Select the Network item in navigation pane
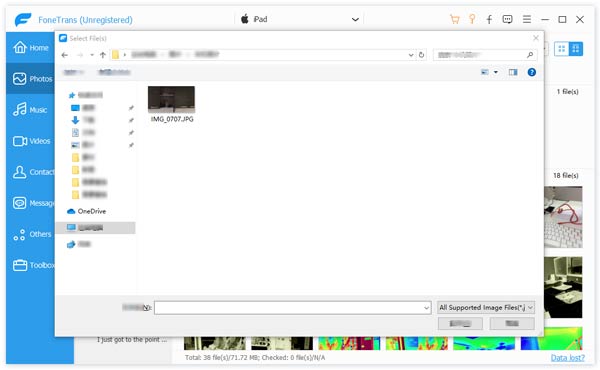Image resolution: width=600 pixels, height=370 pixels. pyautogui.click(x=79, y=244)
